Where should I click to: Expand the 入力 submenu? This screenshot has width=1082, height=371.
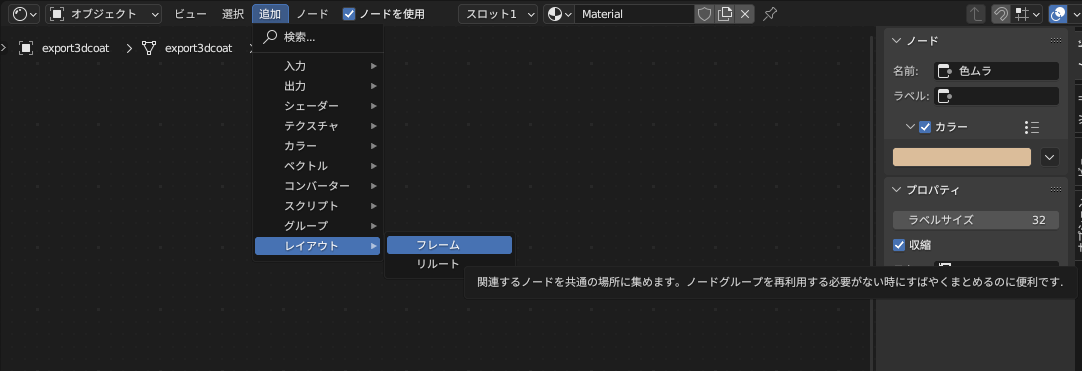[317, 66]
